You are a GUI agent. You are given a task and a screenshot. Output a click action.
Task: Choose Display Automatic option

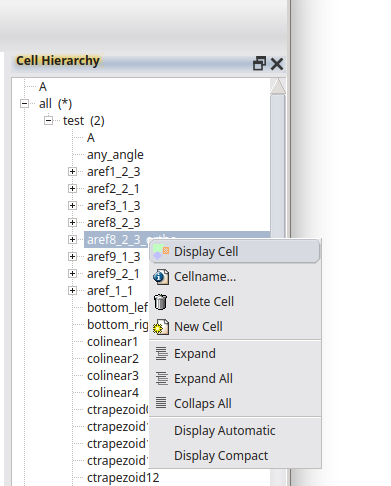pyautogui.click(x=235, y=431)
